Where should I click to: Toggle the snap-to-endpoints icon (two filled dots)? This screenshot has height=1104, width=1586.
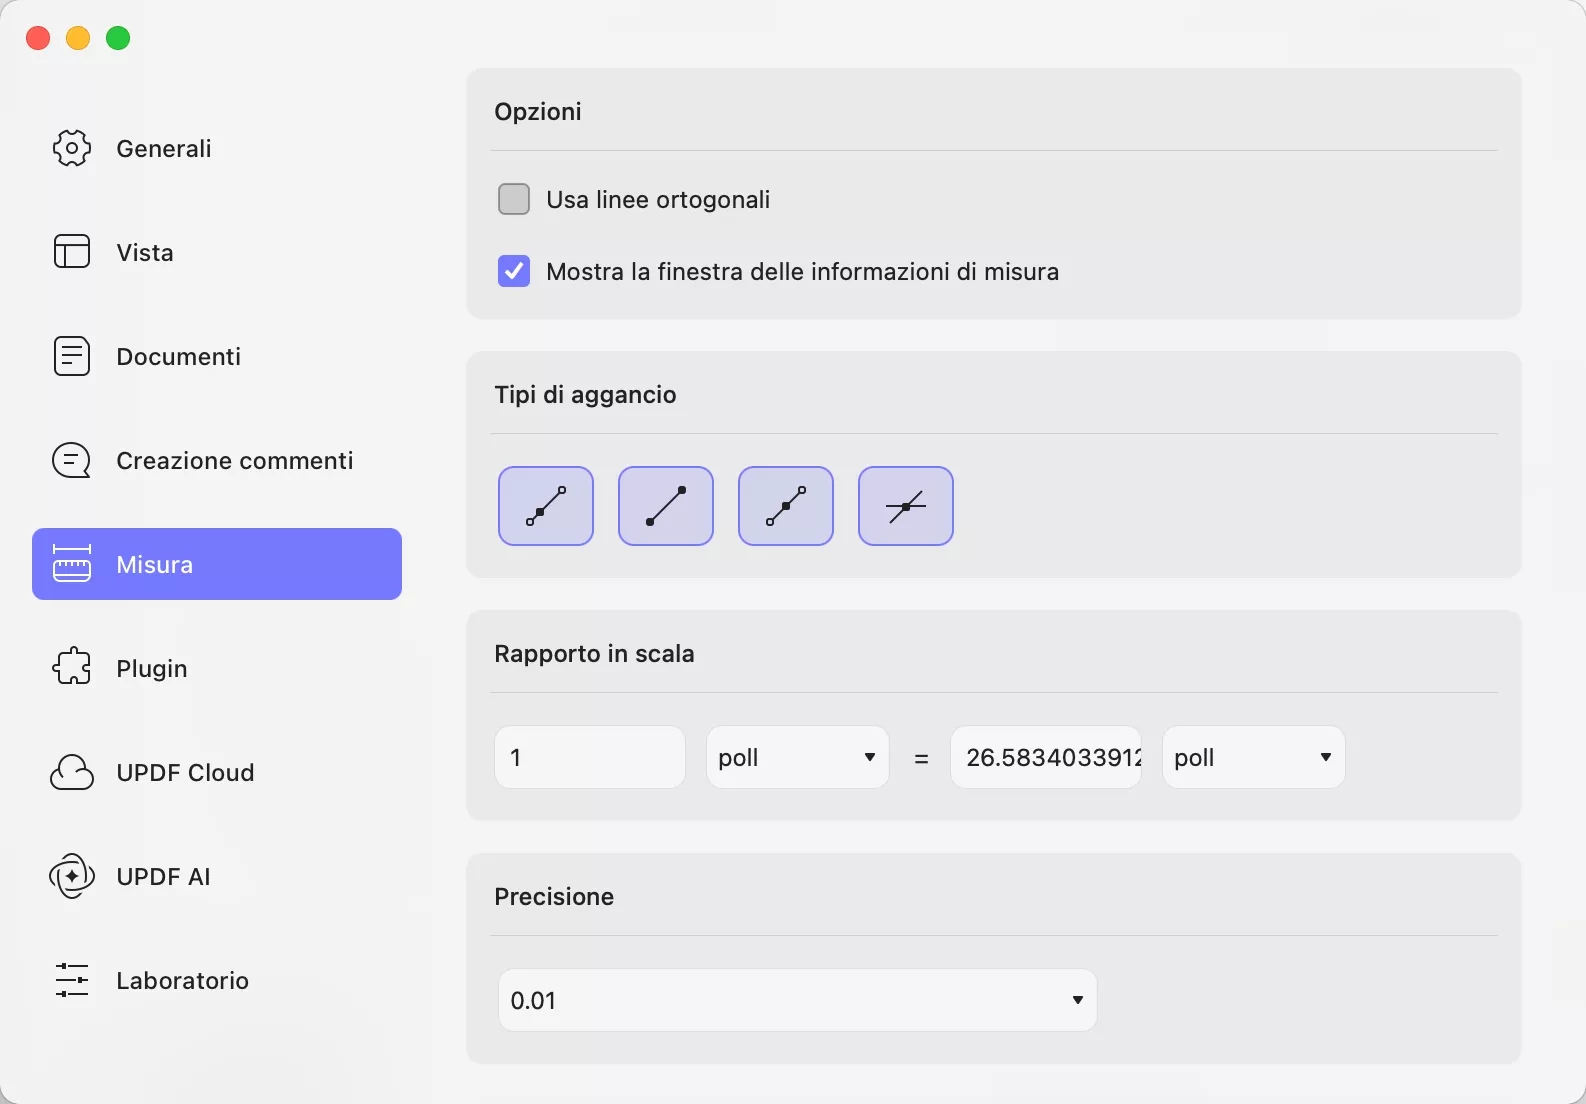click(666, 506)
